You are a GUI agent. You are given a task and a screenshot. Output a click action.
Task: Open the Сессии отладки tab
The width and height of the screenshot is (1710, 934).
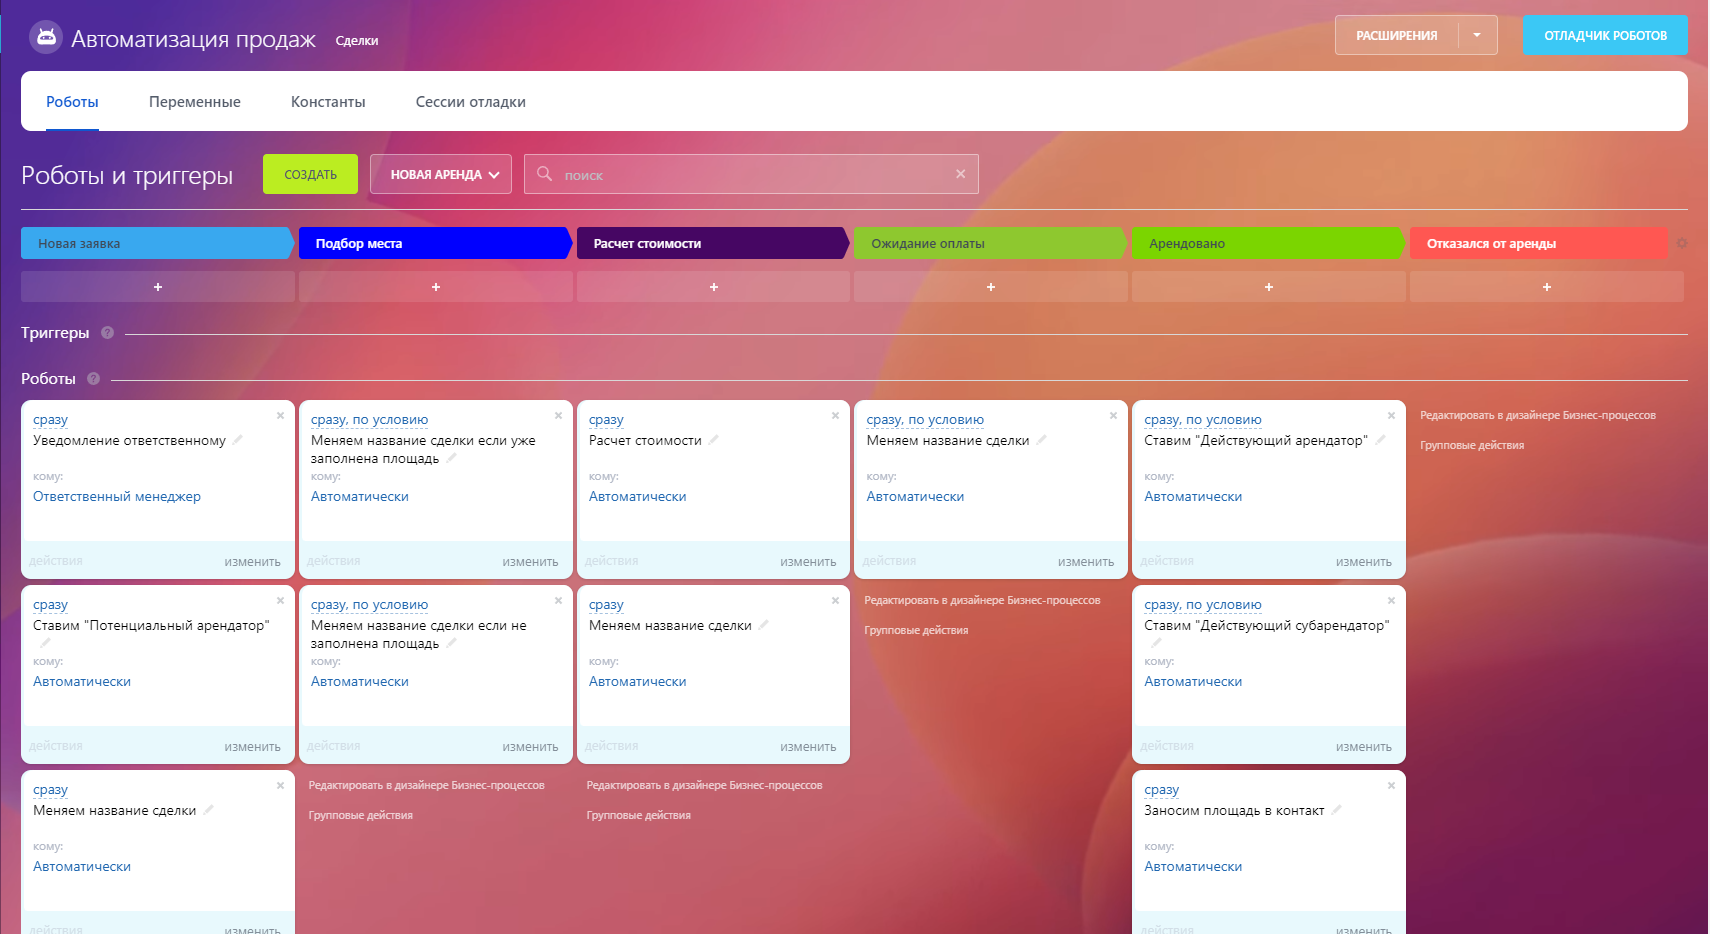[471, 102]
